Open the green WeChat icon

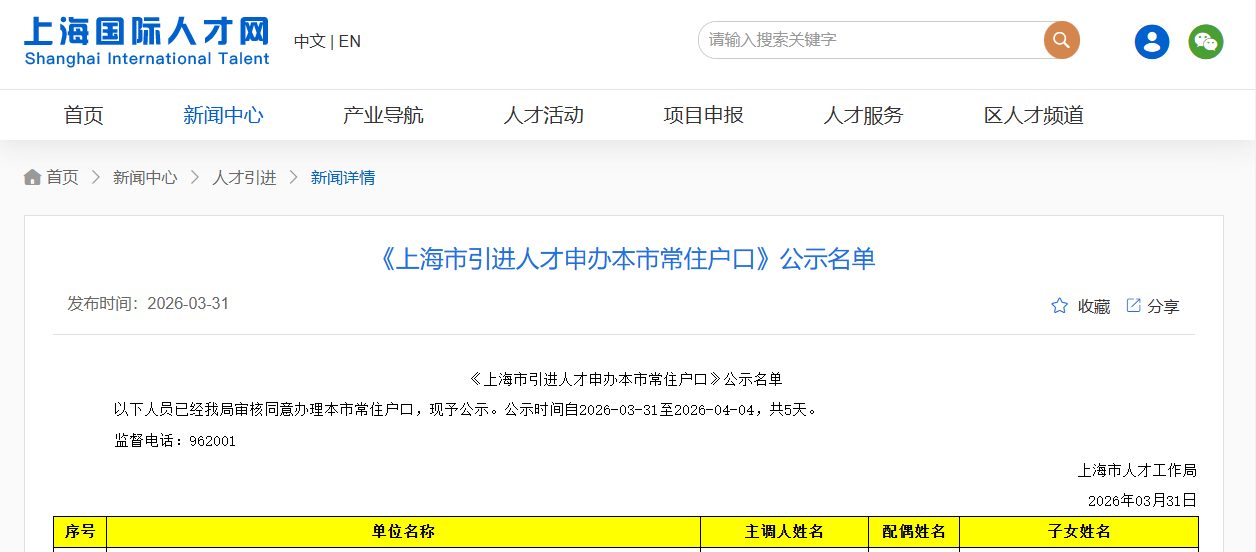tap(1206, 41)
